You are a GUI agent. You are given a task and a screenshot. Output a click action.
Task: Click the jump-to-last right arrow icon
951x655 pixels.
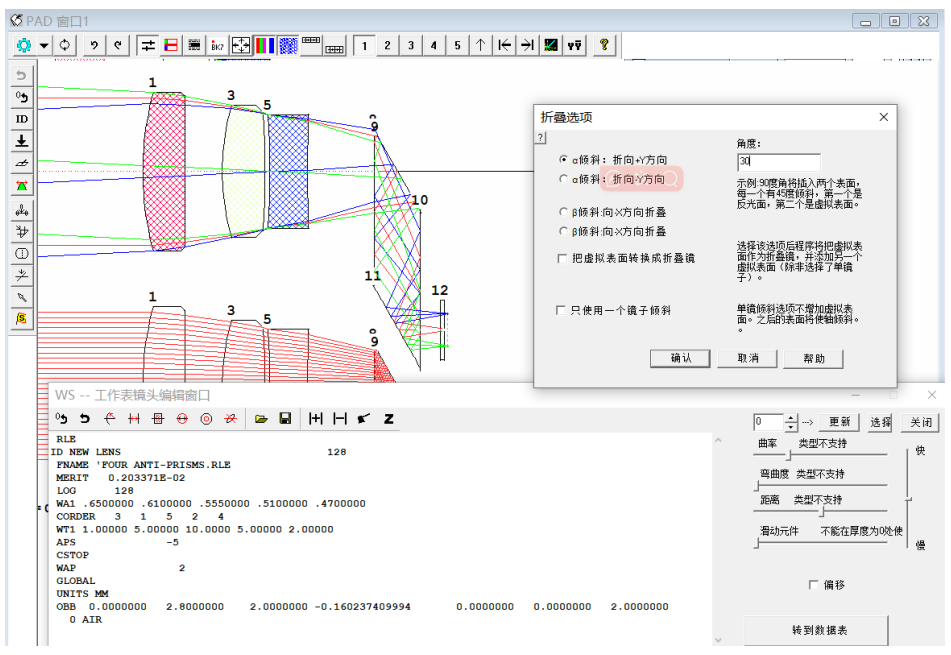tap(527, 45)
